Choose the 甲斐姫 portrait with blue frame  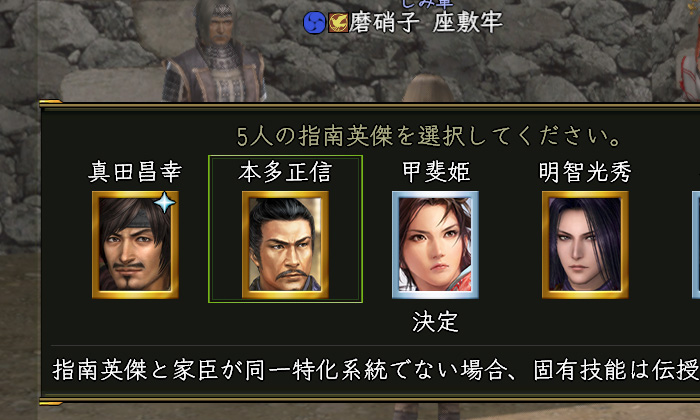coord(435,245)
